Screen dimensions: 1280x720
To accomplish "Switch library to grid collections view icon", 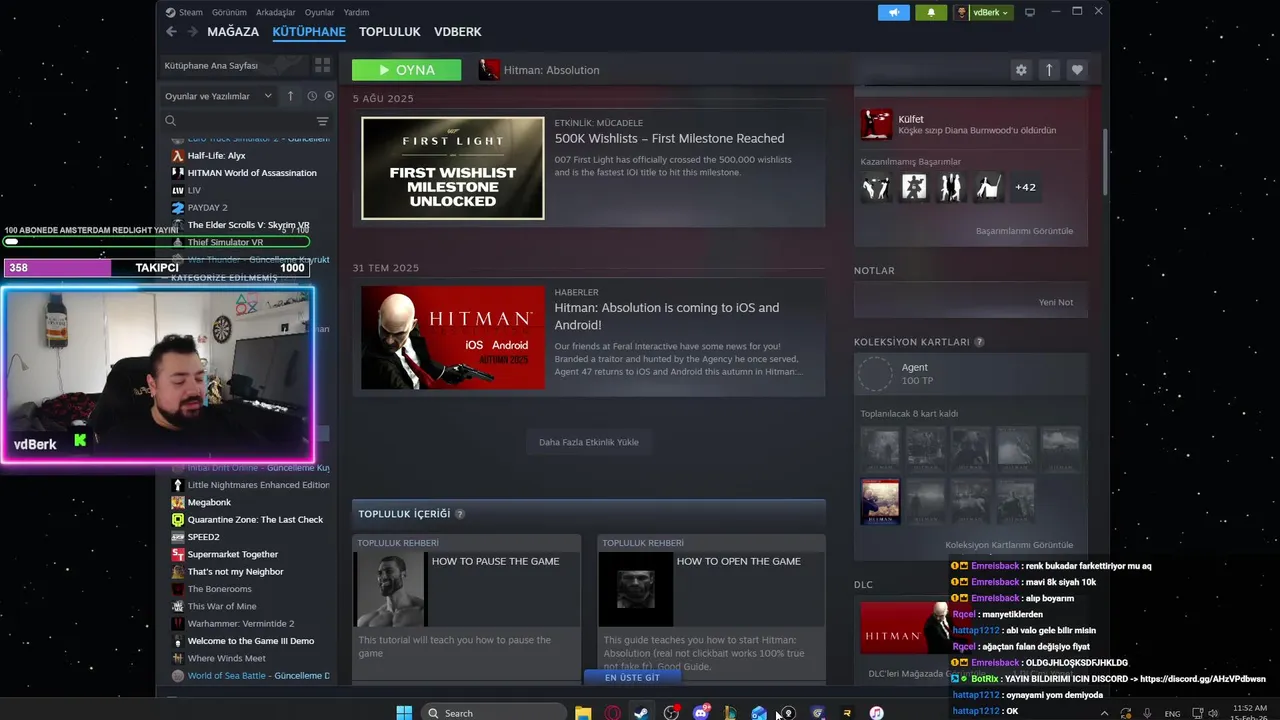I will (322, 65).
